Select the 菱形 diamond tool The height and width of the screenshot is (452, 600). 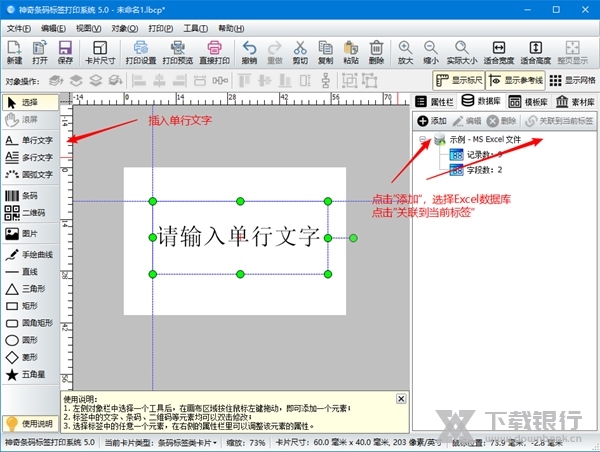(x=29, y=357)
